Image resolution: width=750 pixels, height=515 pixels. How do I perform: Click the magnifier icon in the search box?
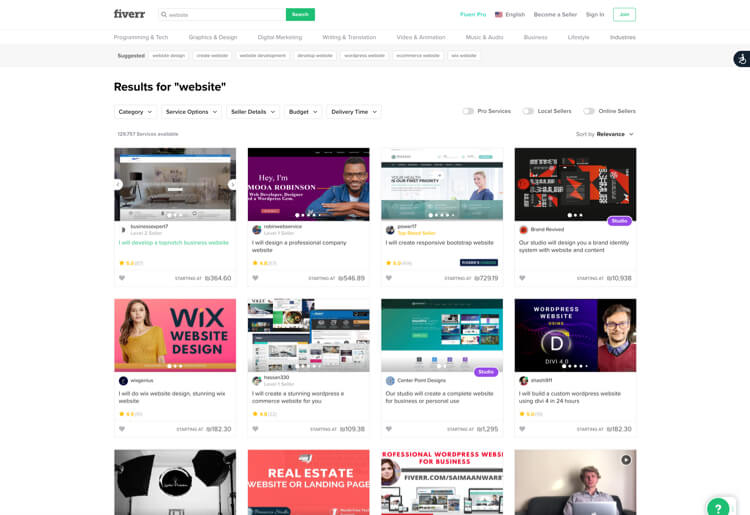click(164, 15)
